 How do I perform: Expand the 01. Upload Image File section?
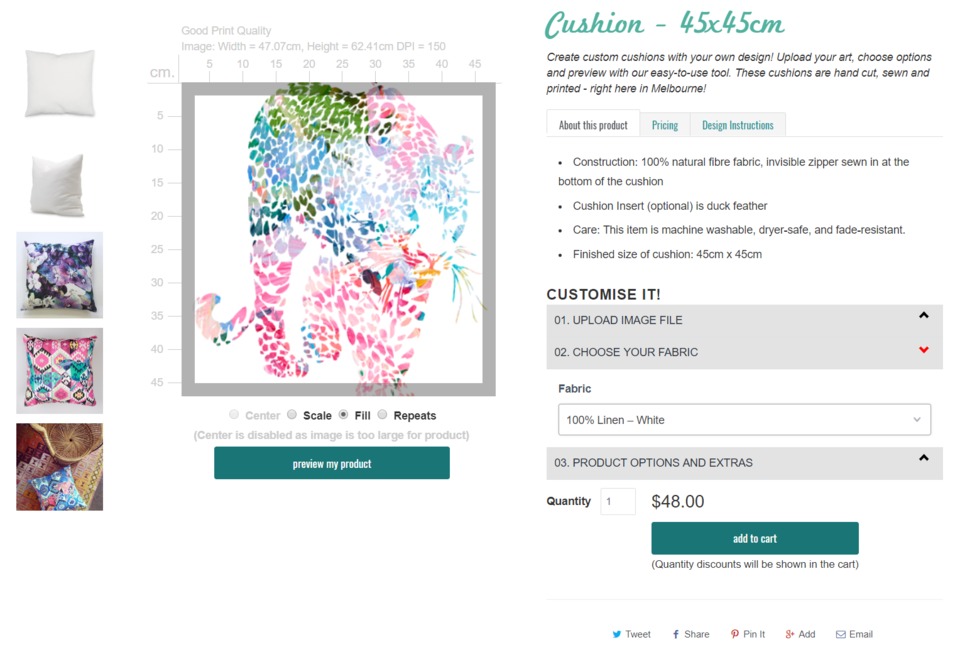744,320
